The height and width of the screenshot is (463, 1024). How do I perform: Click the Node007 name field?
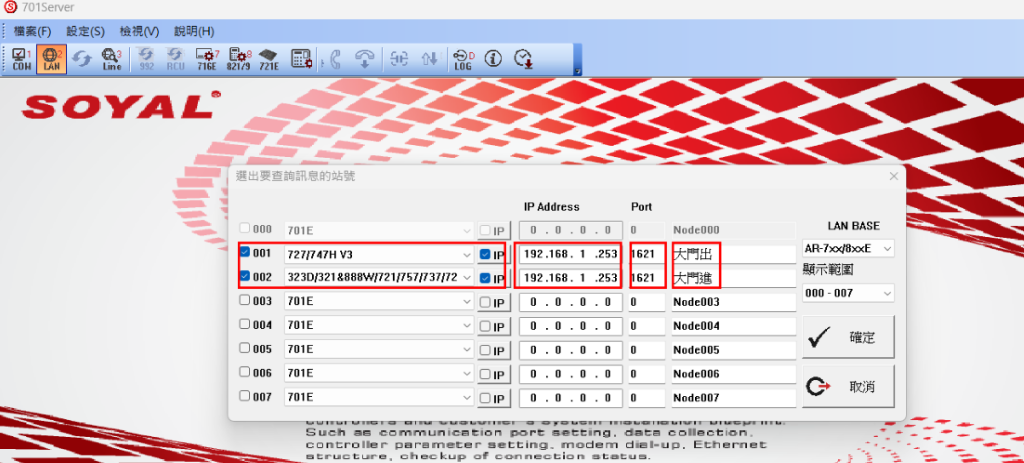pos(733,398)
